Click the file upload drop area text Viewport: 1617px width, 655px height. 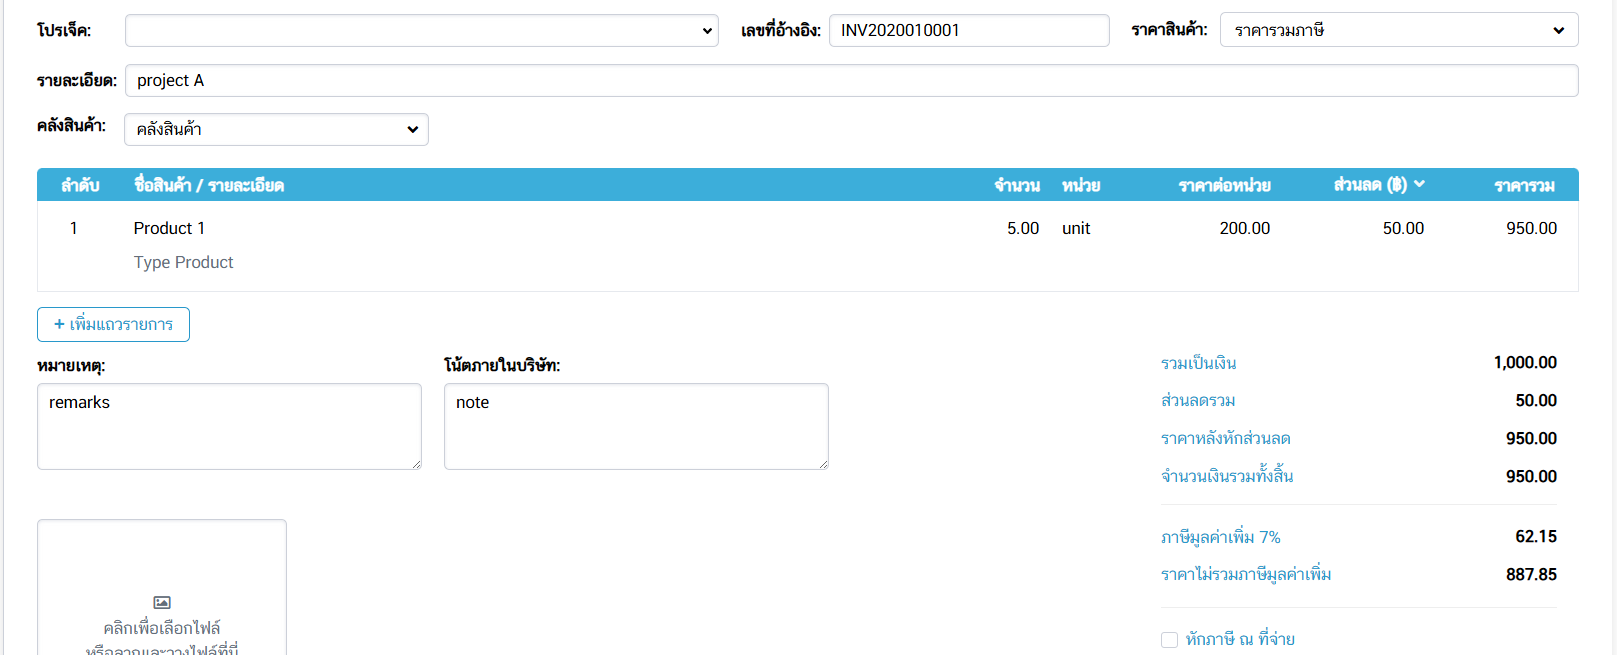point(162,630)
